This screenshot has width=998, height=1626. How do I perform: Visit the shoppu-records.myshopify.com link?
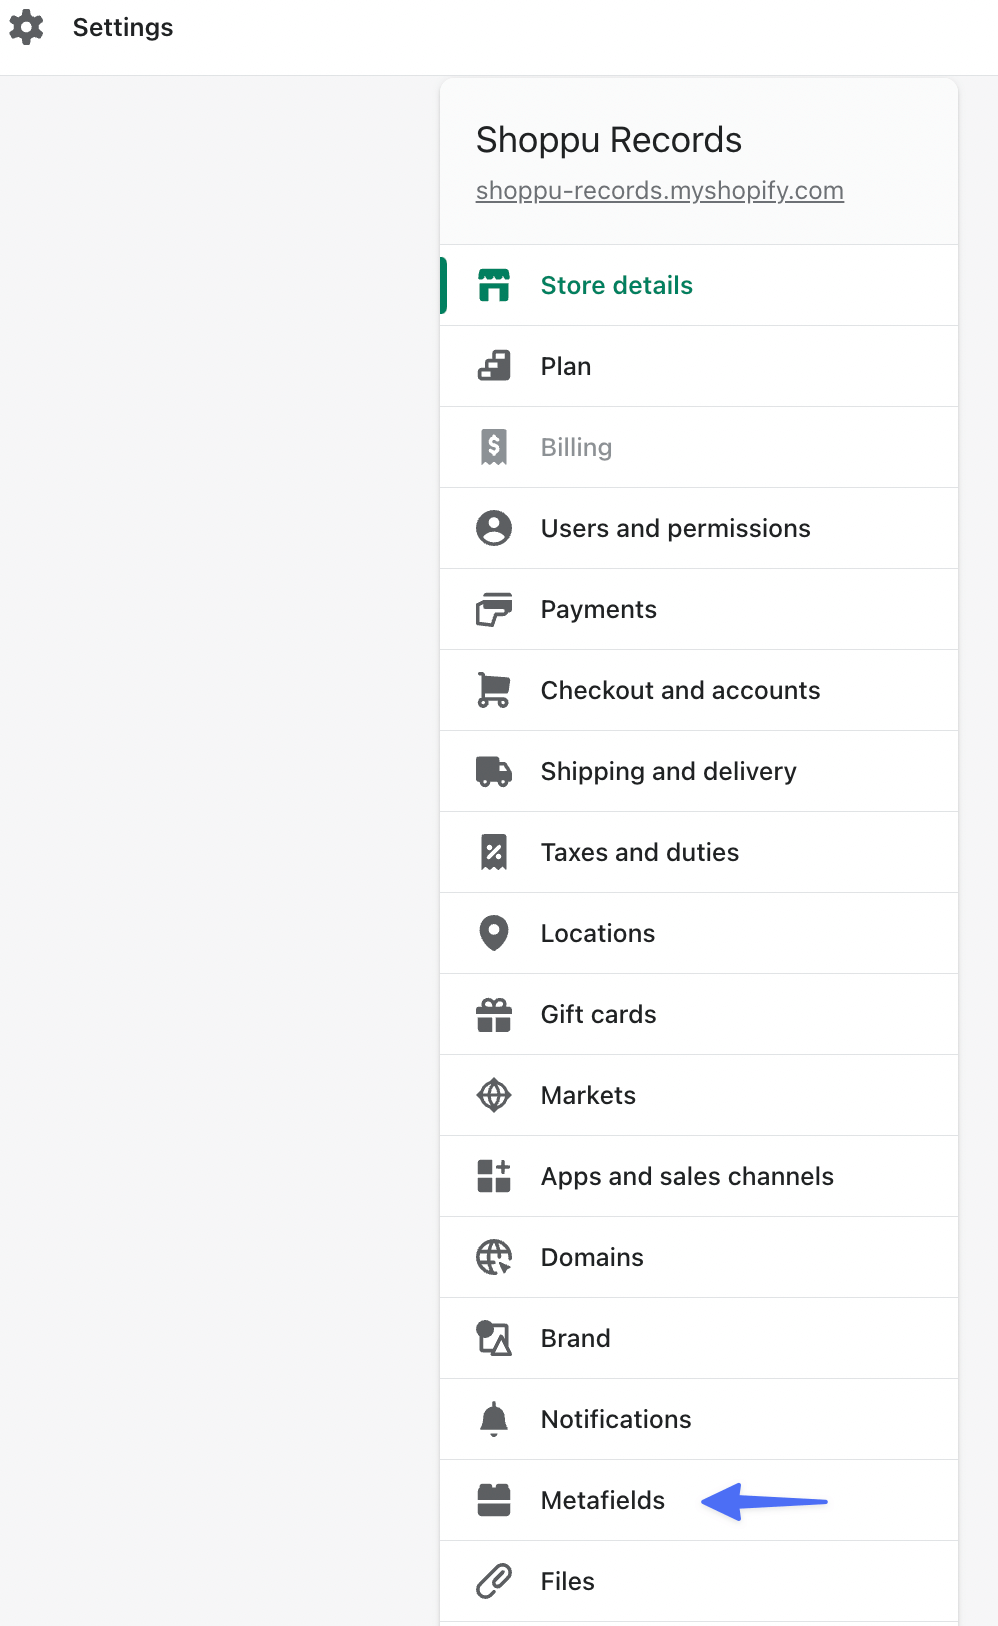659,190
